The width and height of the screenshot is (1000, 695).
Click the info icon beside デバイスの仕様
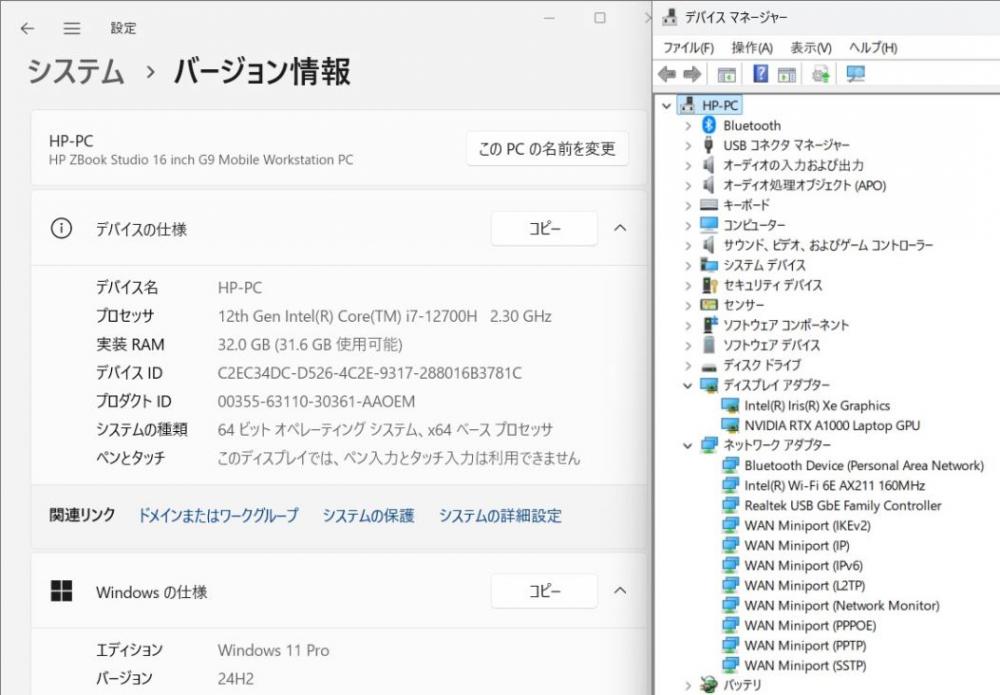click(x=61, y=228)
